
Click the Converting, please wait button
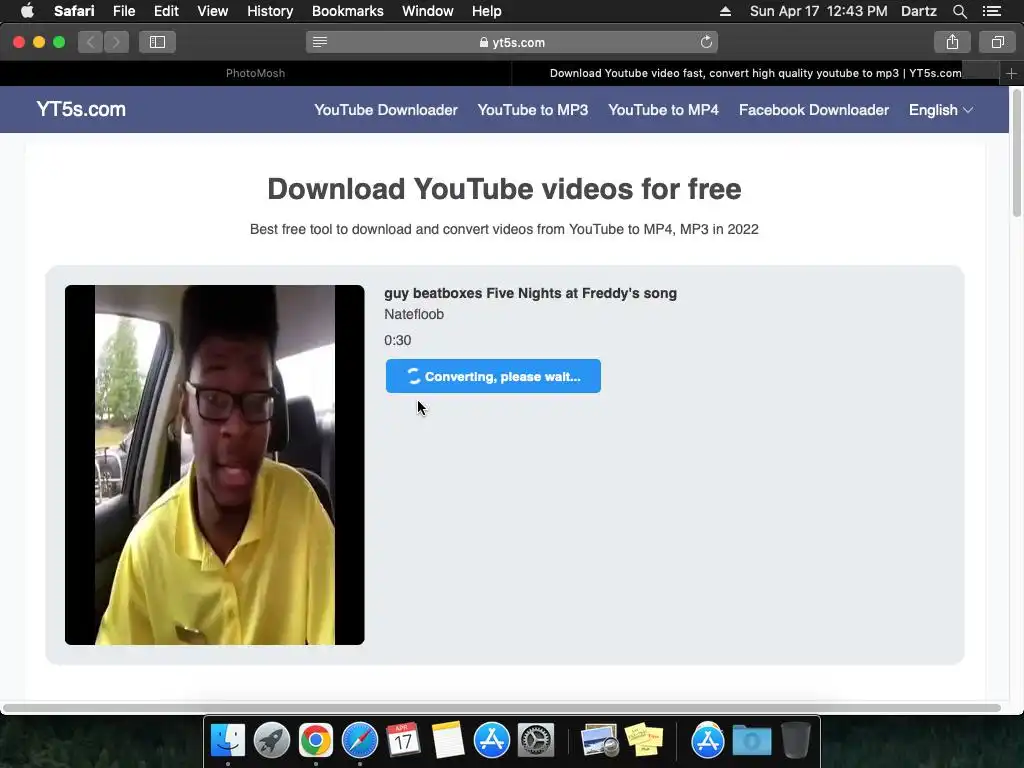click(x=493, y=376)
